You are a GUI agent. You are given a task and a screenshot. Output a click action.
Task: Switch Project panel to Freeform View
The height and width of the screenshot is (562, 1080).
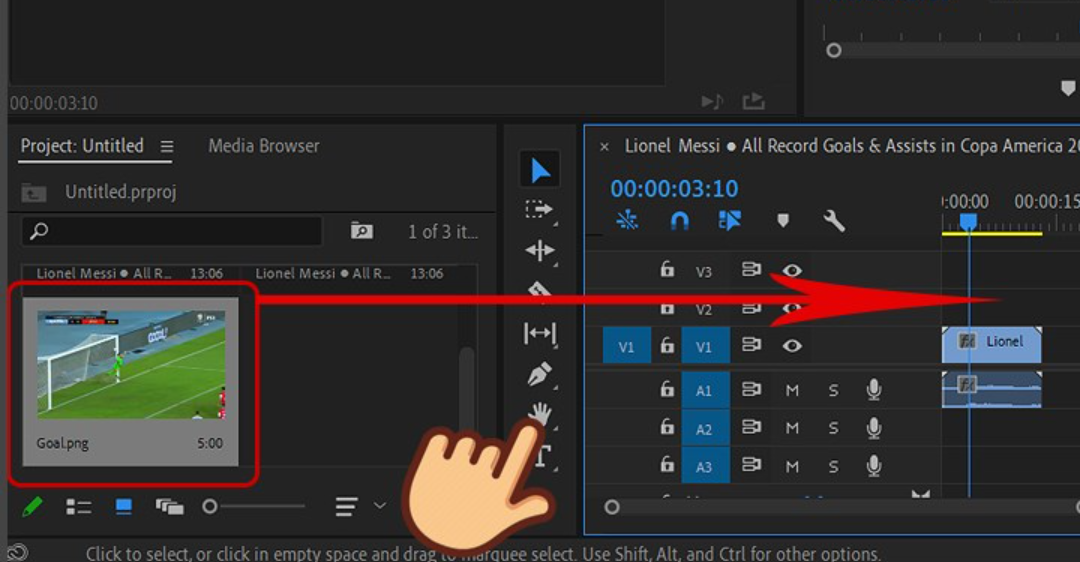pyautogui.click(x=169, y=507)
